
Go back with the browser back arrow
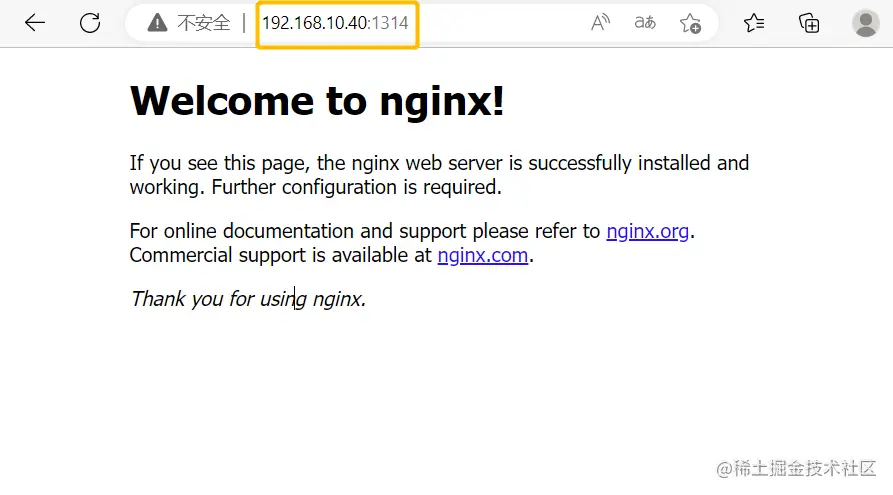point(35,23)
